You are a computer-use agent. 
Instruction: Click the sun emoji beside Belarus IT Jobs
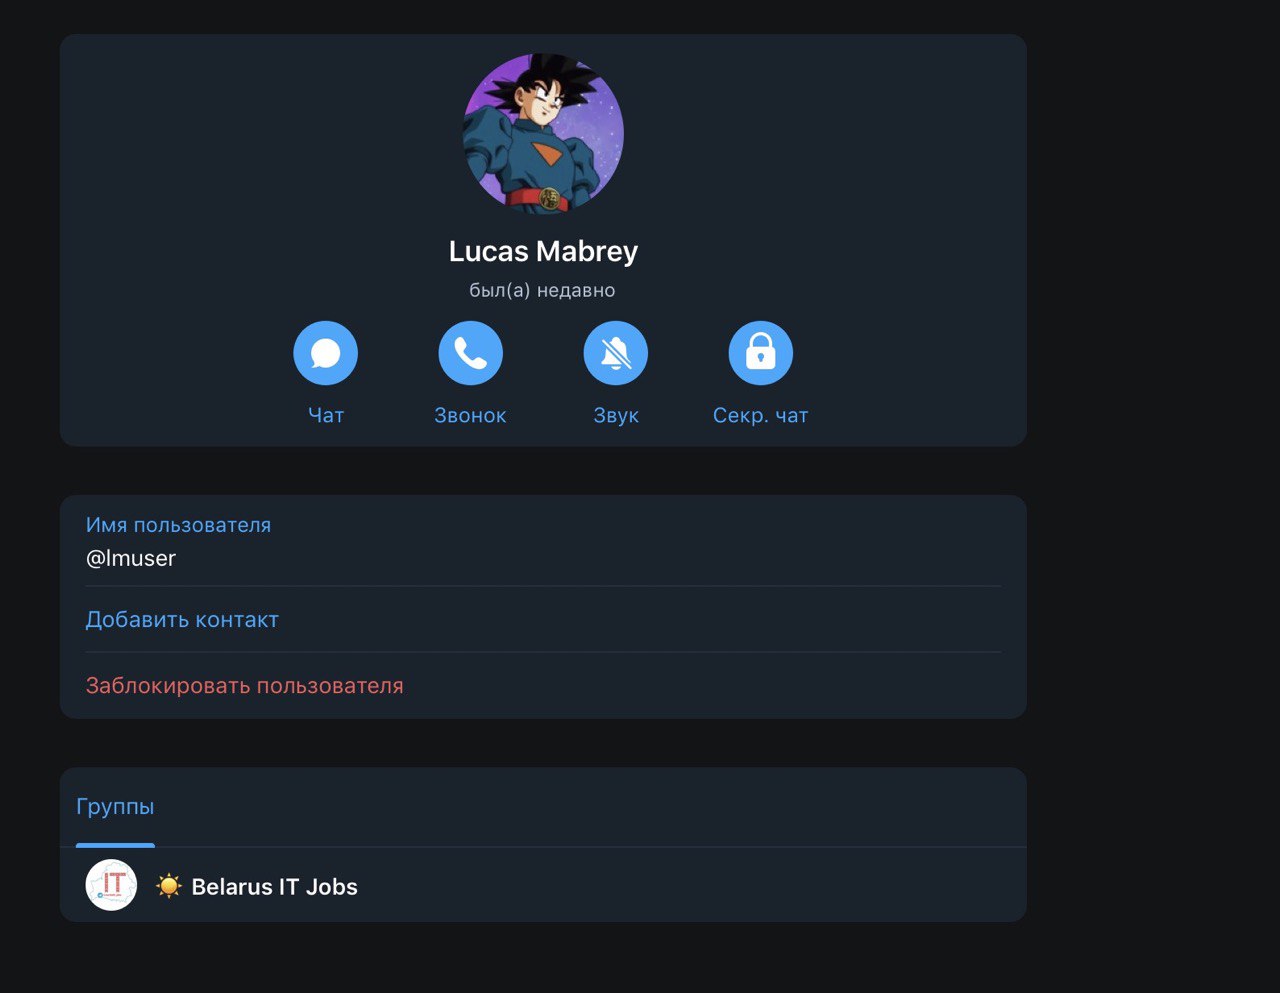pos(169,886)
